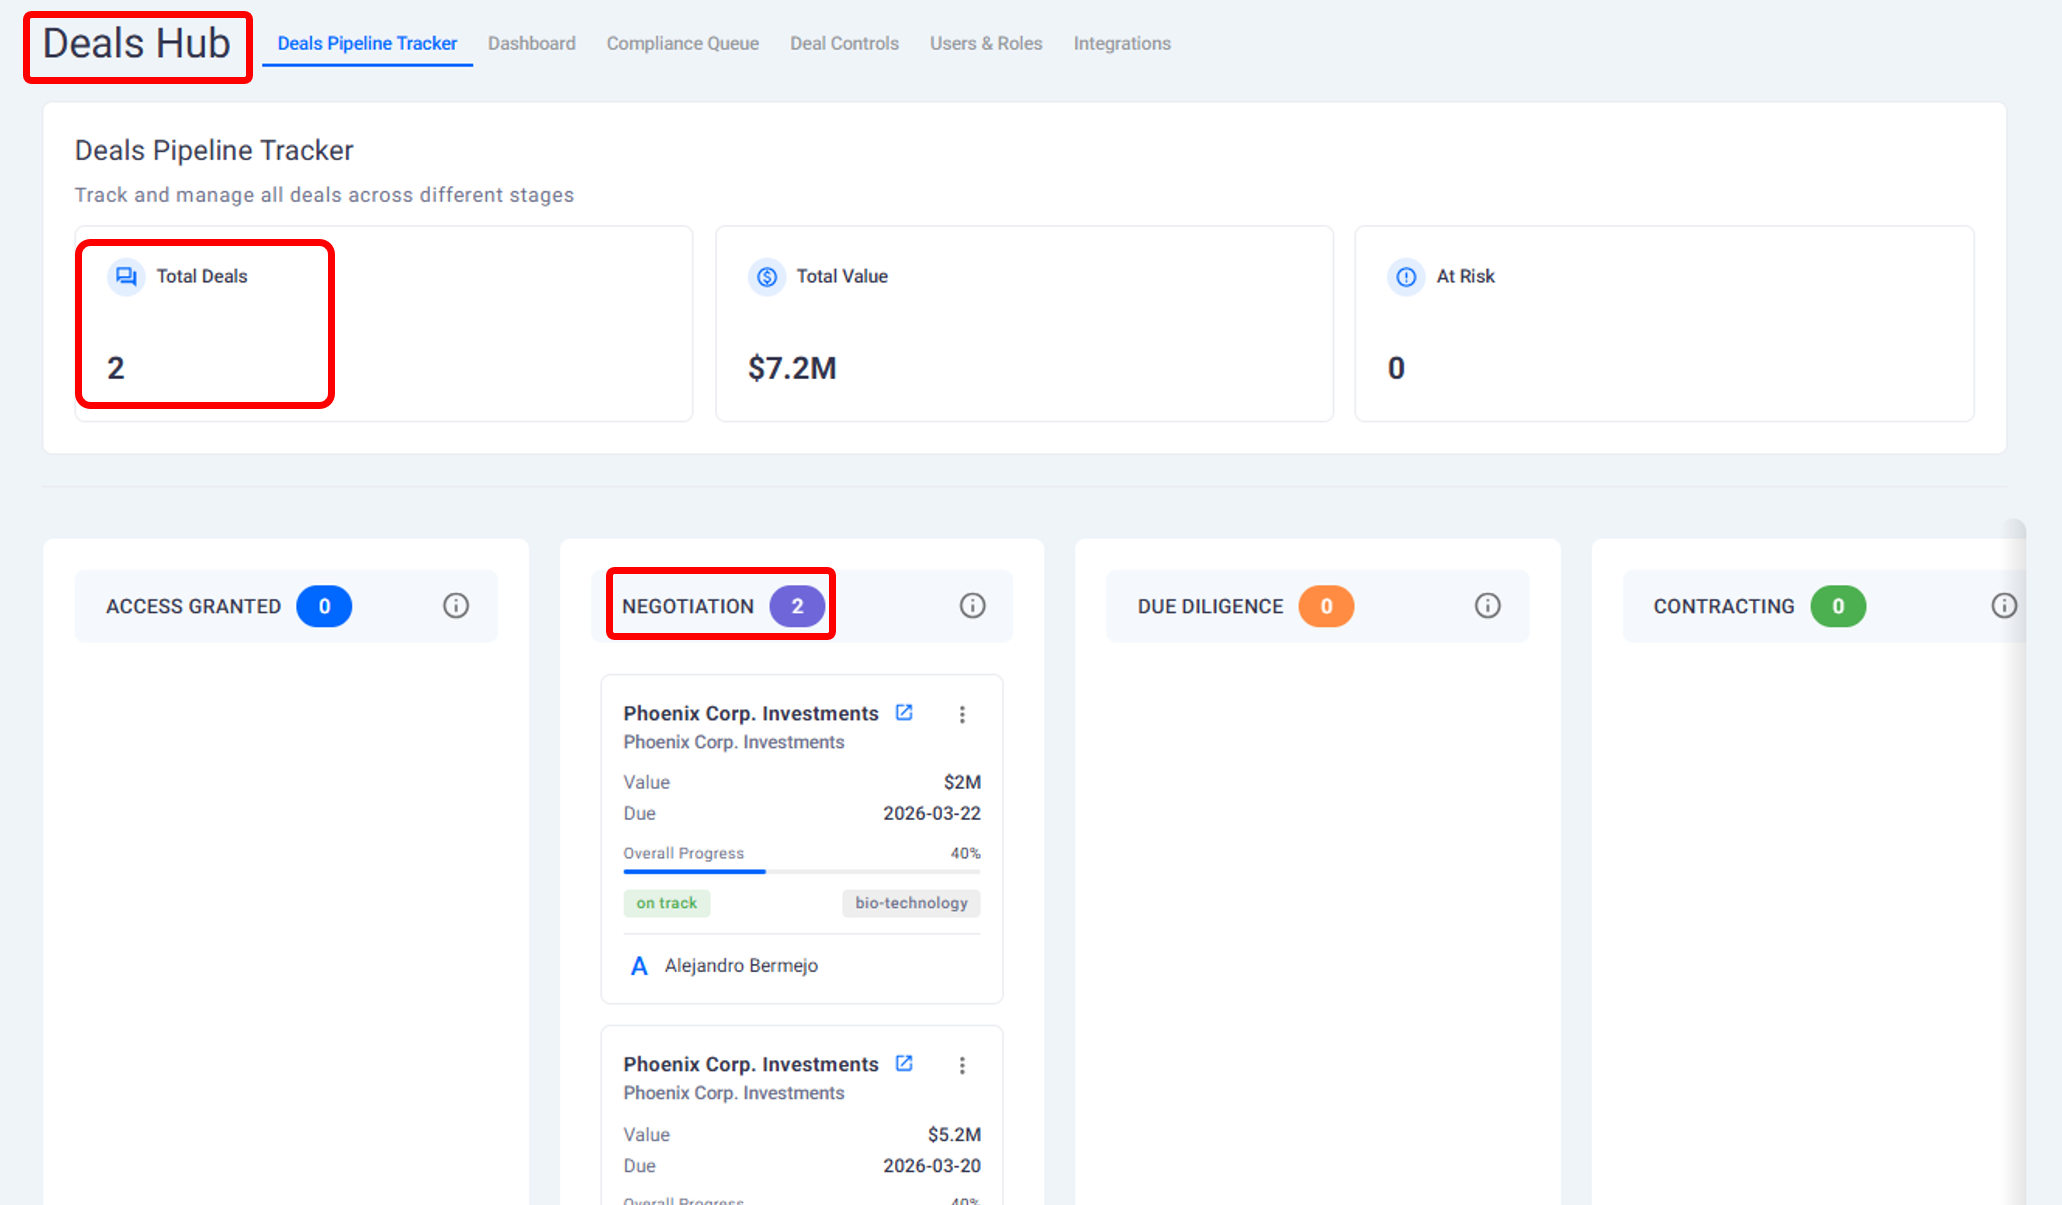2062x1205 pixels.
Task: Select Users & Roles tab
Action: click(986, 44)
